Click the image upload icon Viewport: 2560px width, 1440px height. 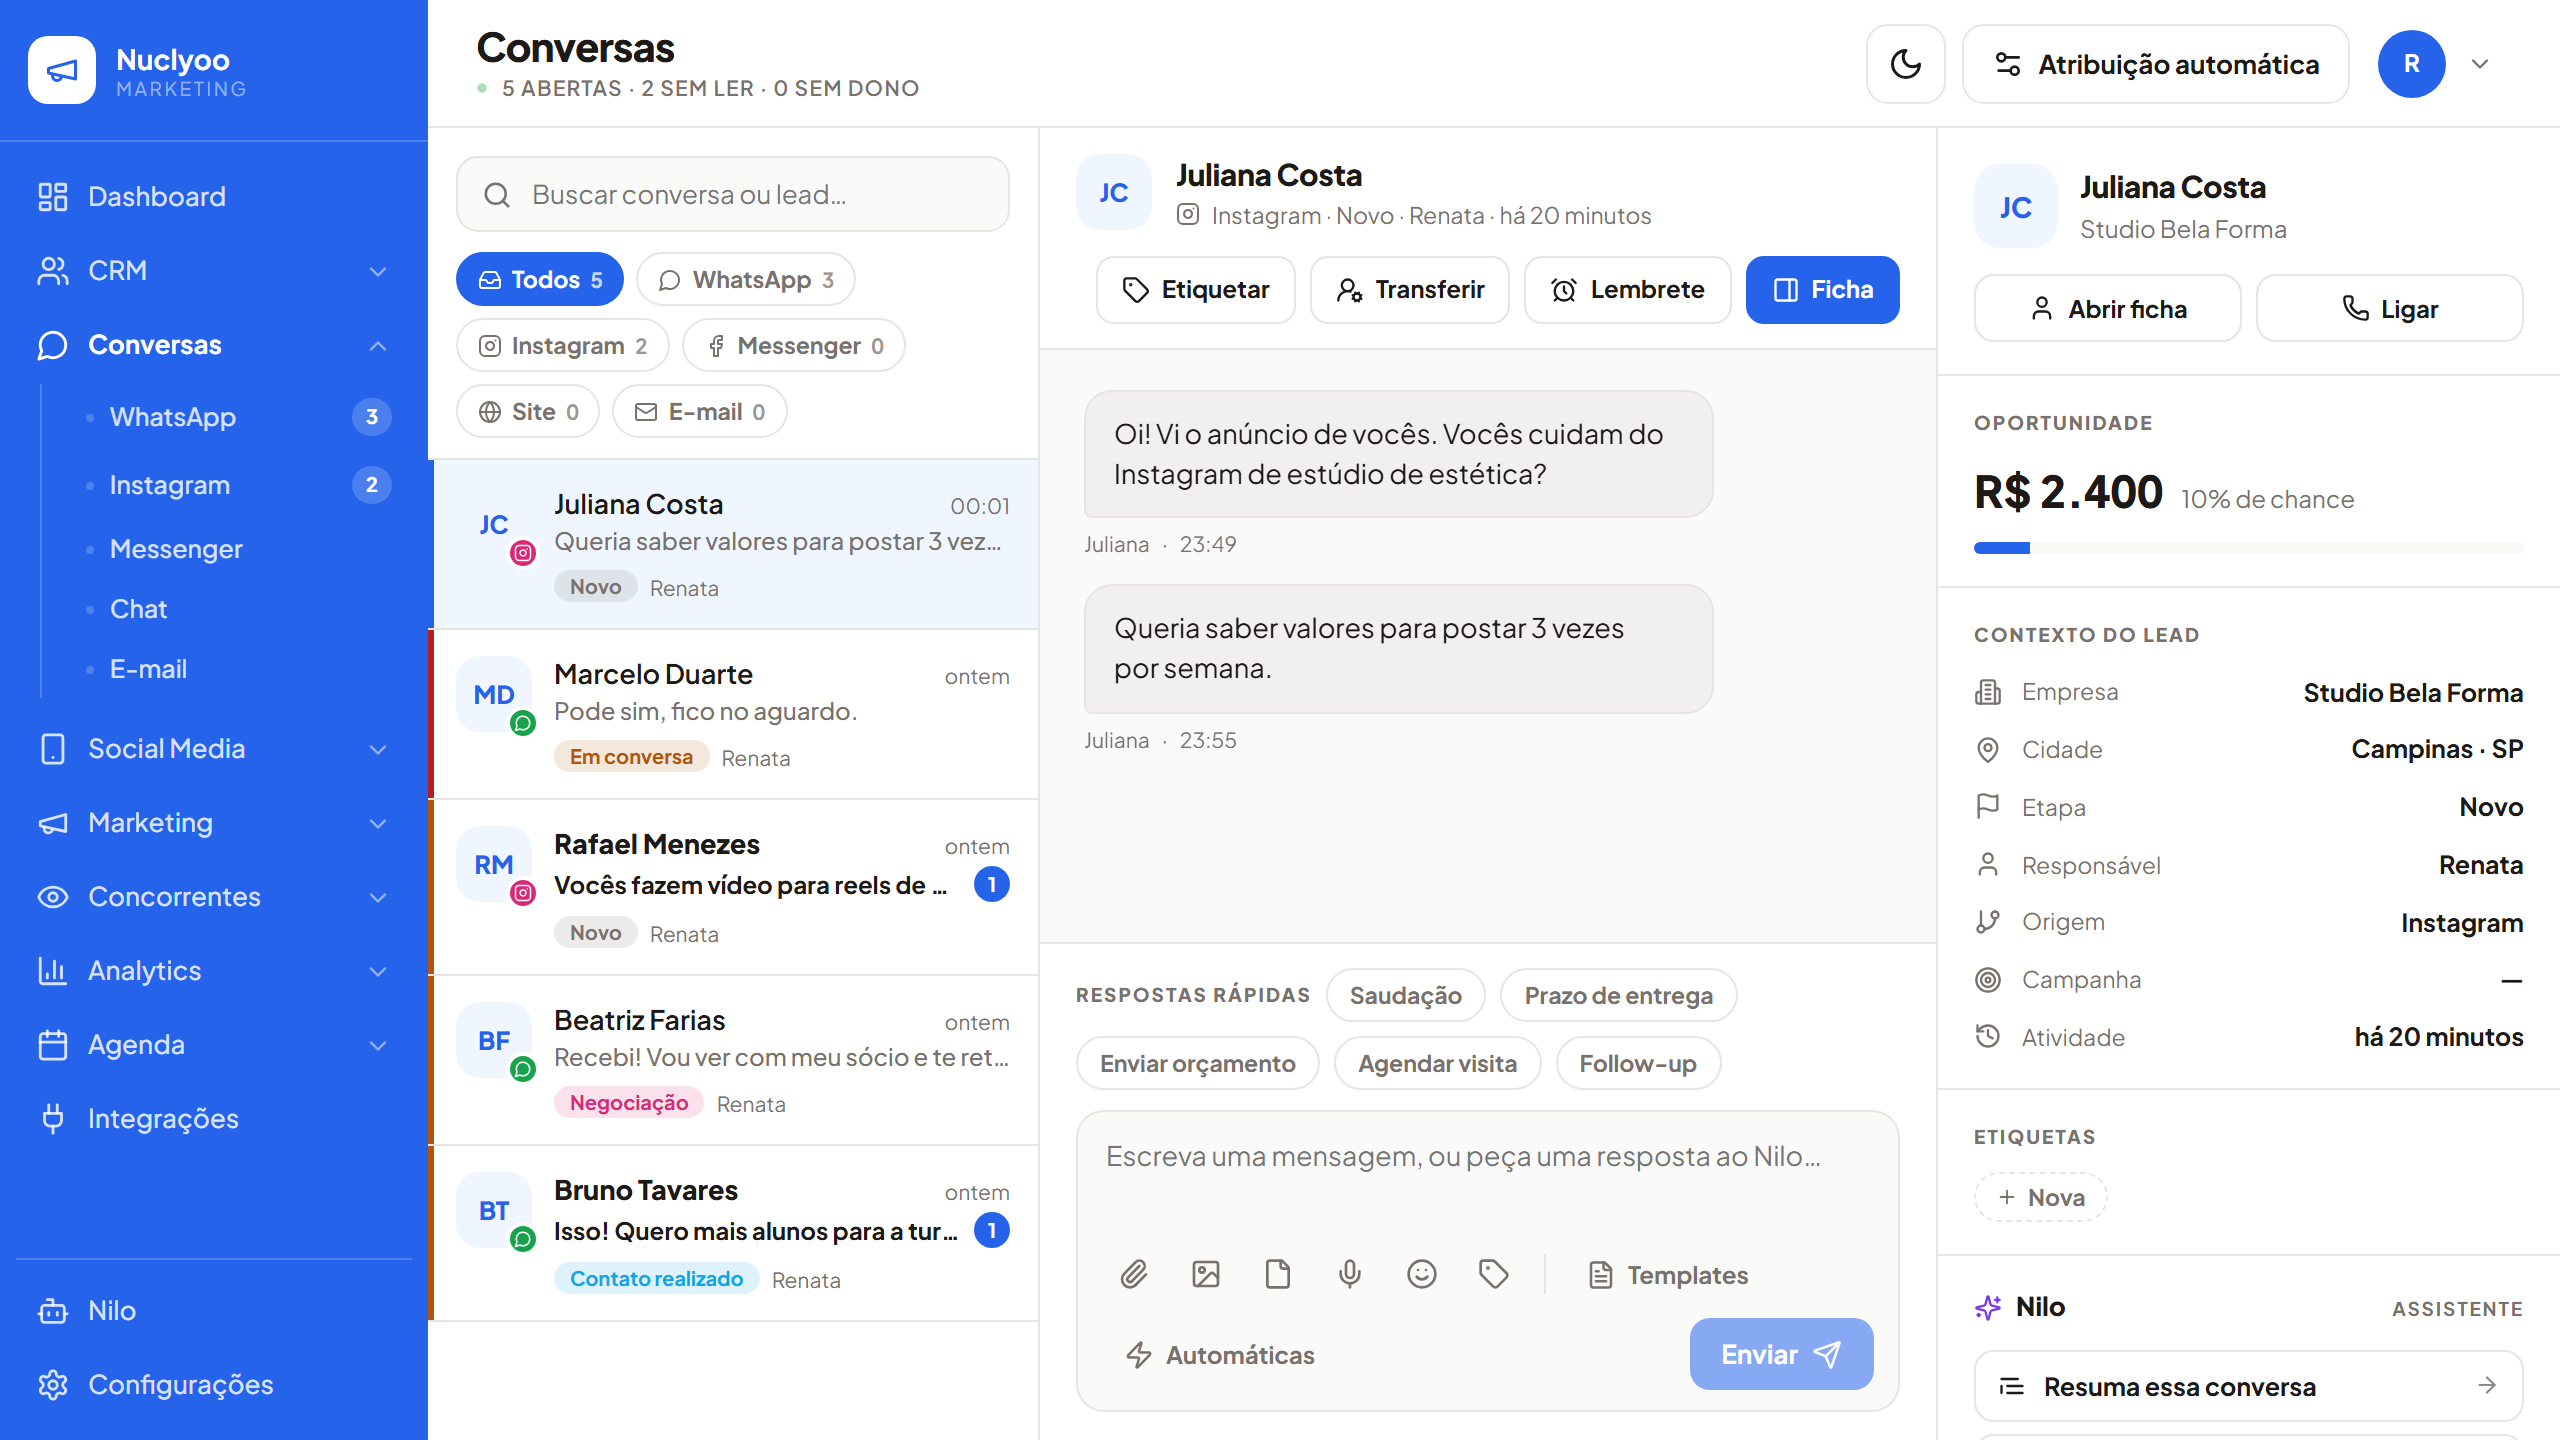click(1206, 1274)
